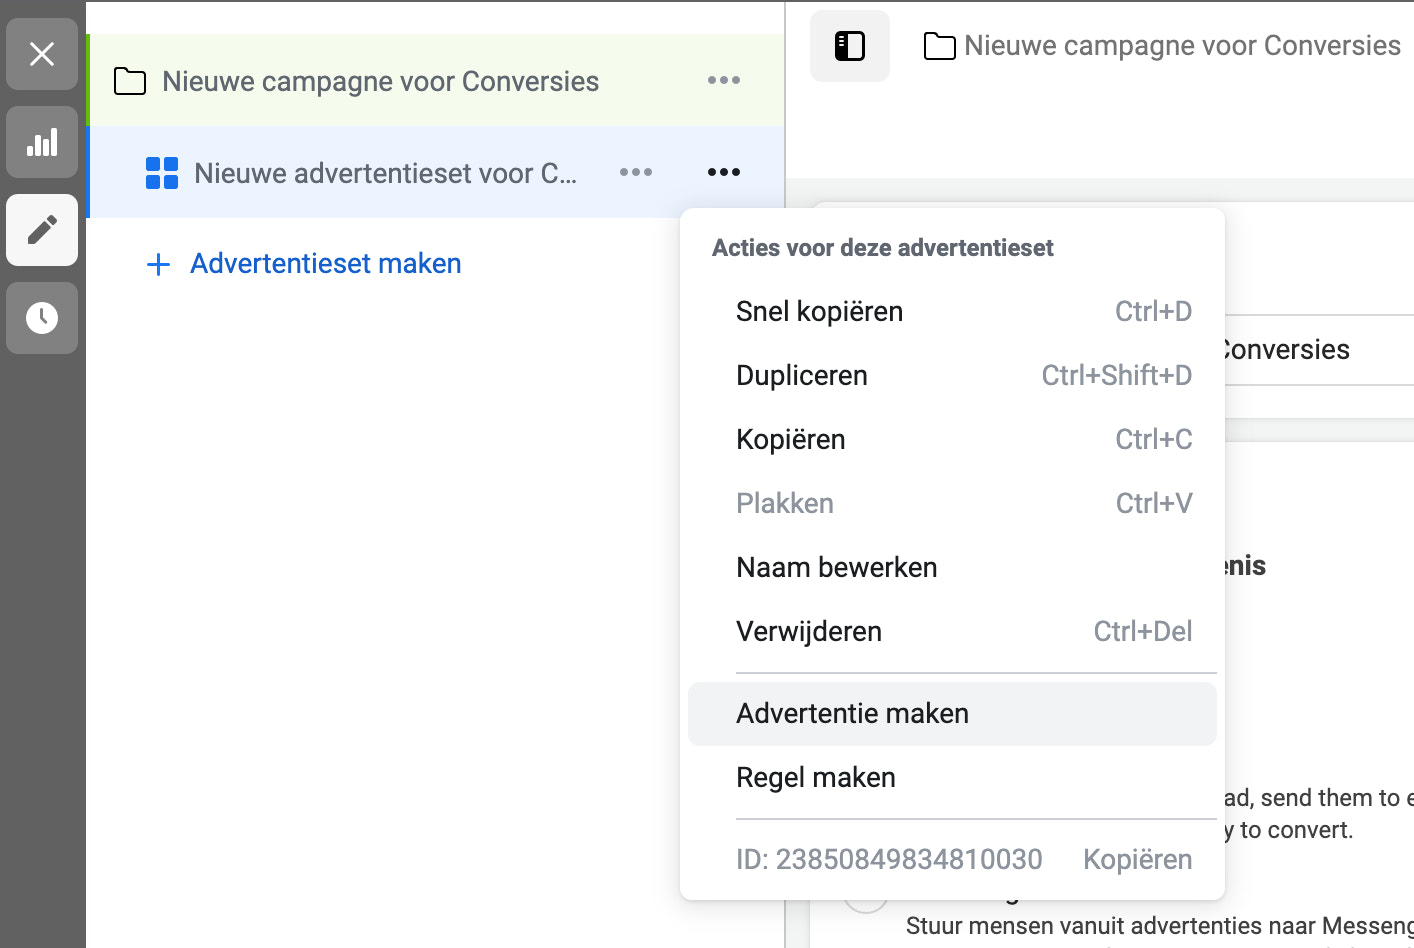The image size is (1414, 948).
Task: Select Snel kopiëren in the actions menu
Action: pos(819,311)
